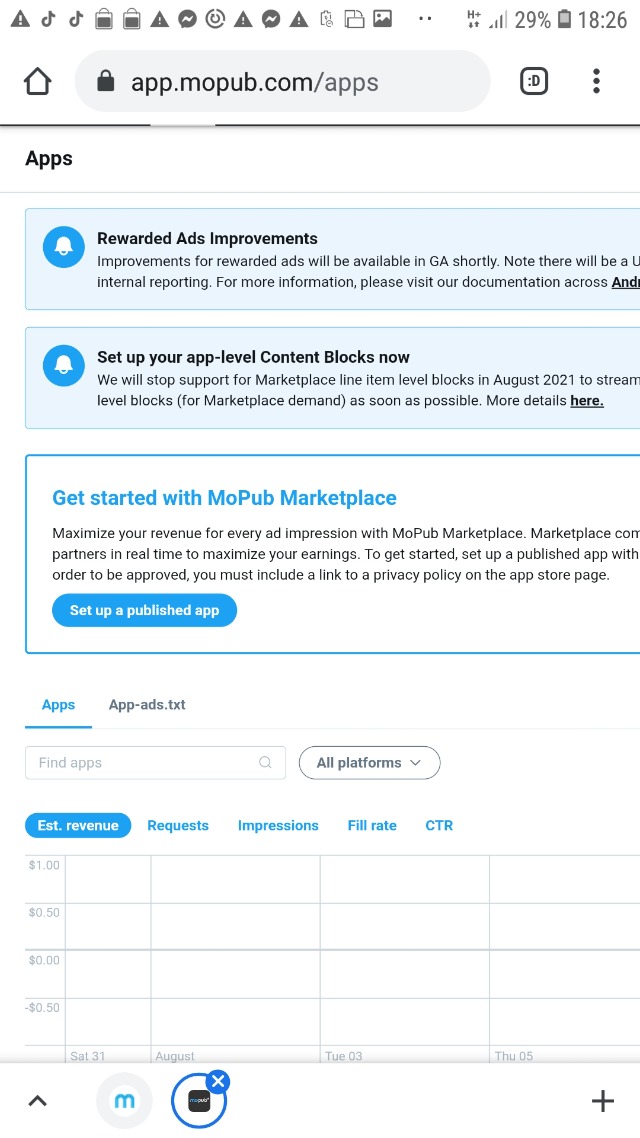
Task: Select the Apps tab
Action: tap(58, 705)
